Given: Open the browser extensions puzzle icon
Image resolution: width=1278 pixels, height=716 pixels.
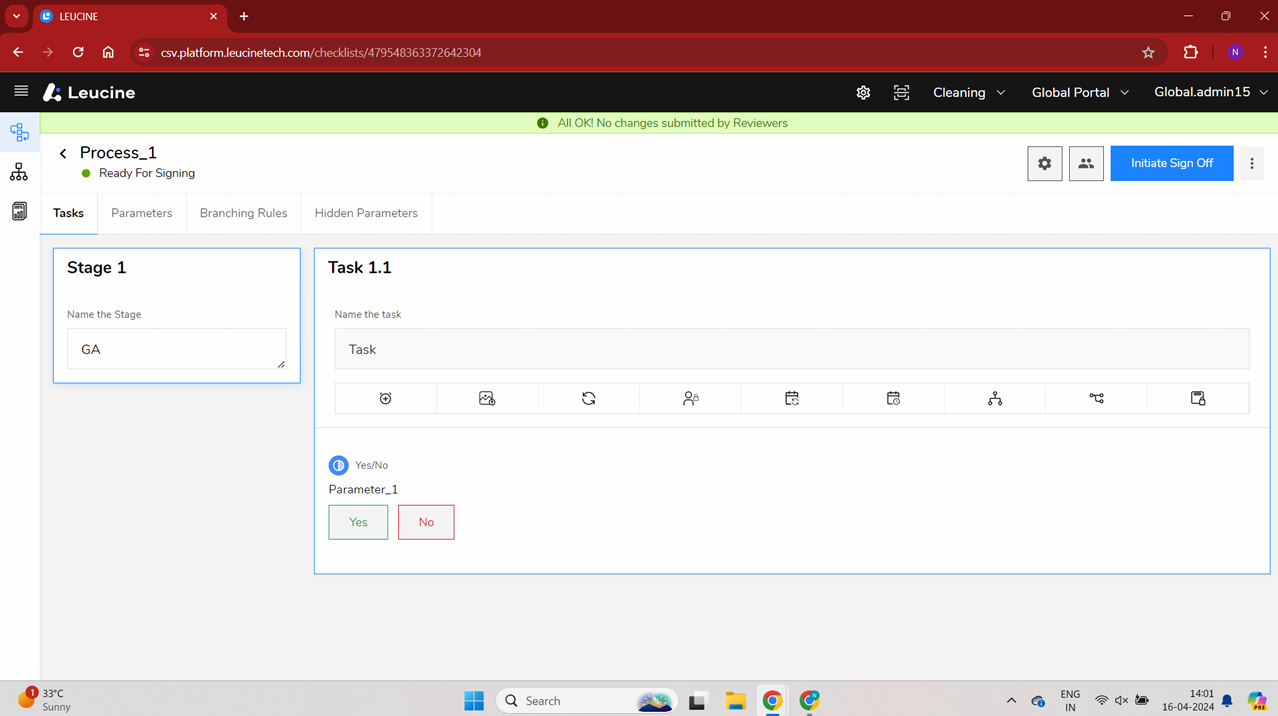Looking at the screenshot, I should tap(1190, 52).
